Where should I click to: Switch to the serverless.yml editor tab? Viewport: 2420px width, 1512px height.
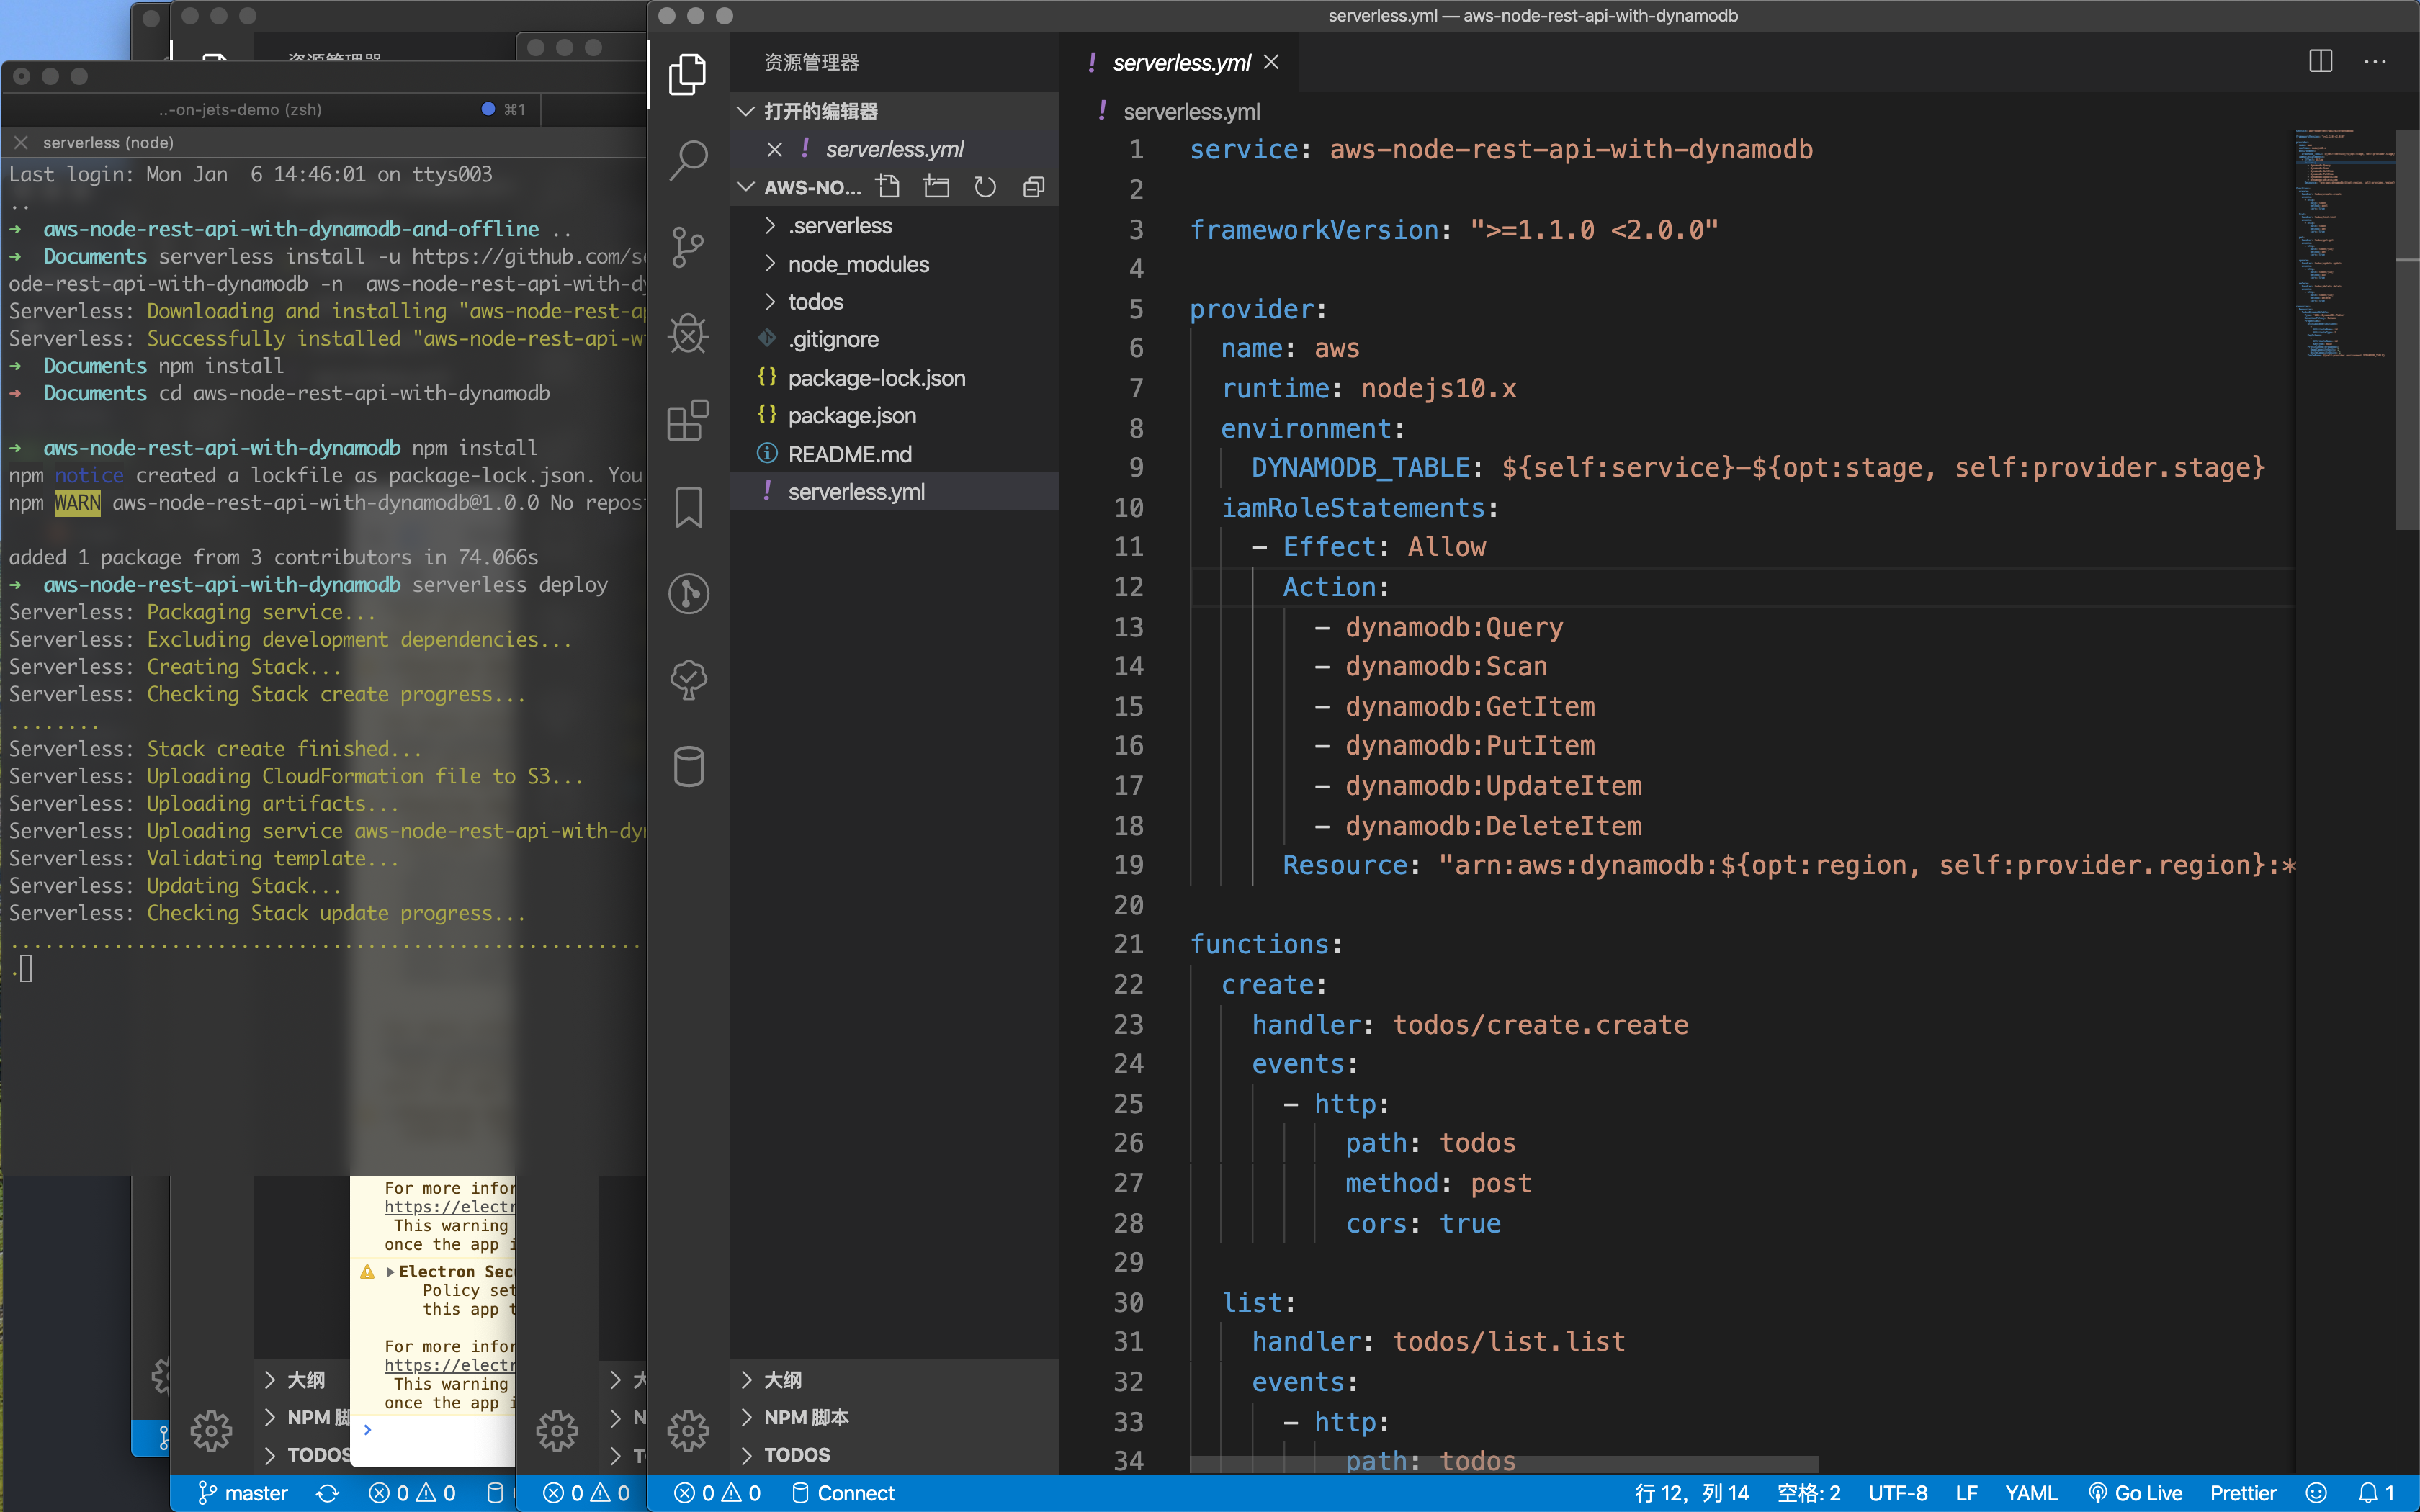[1180, 62]
